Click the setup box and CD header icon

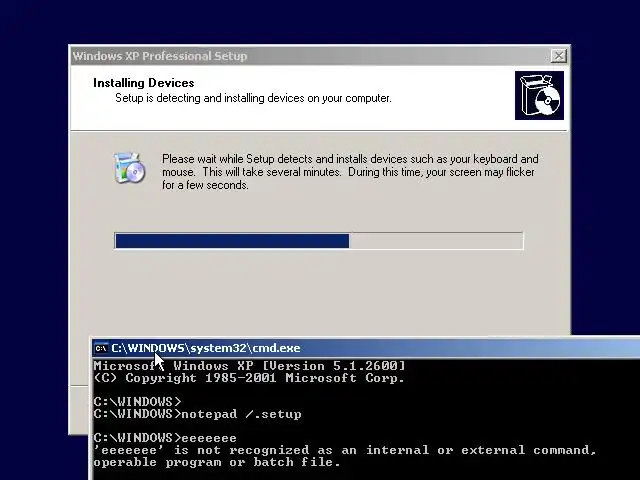pyautogui.click(x=539, y=96)
